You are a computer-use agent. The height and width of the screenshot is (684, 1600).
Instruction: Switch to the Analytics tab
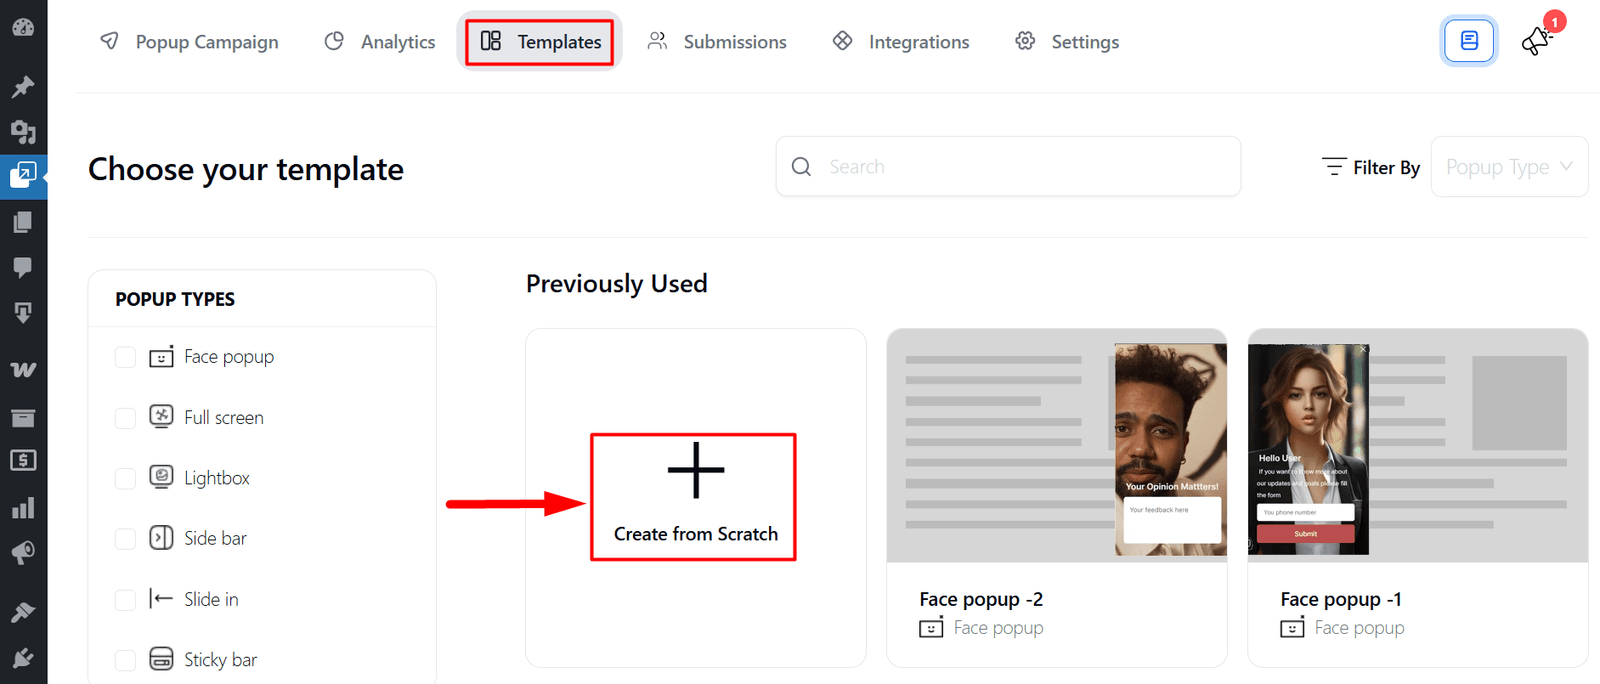point(380,42)
